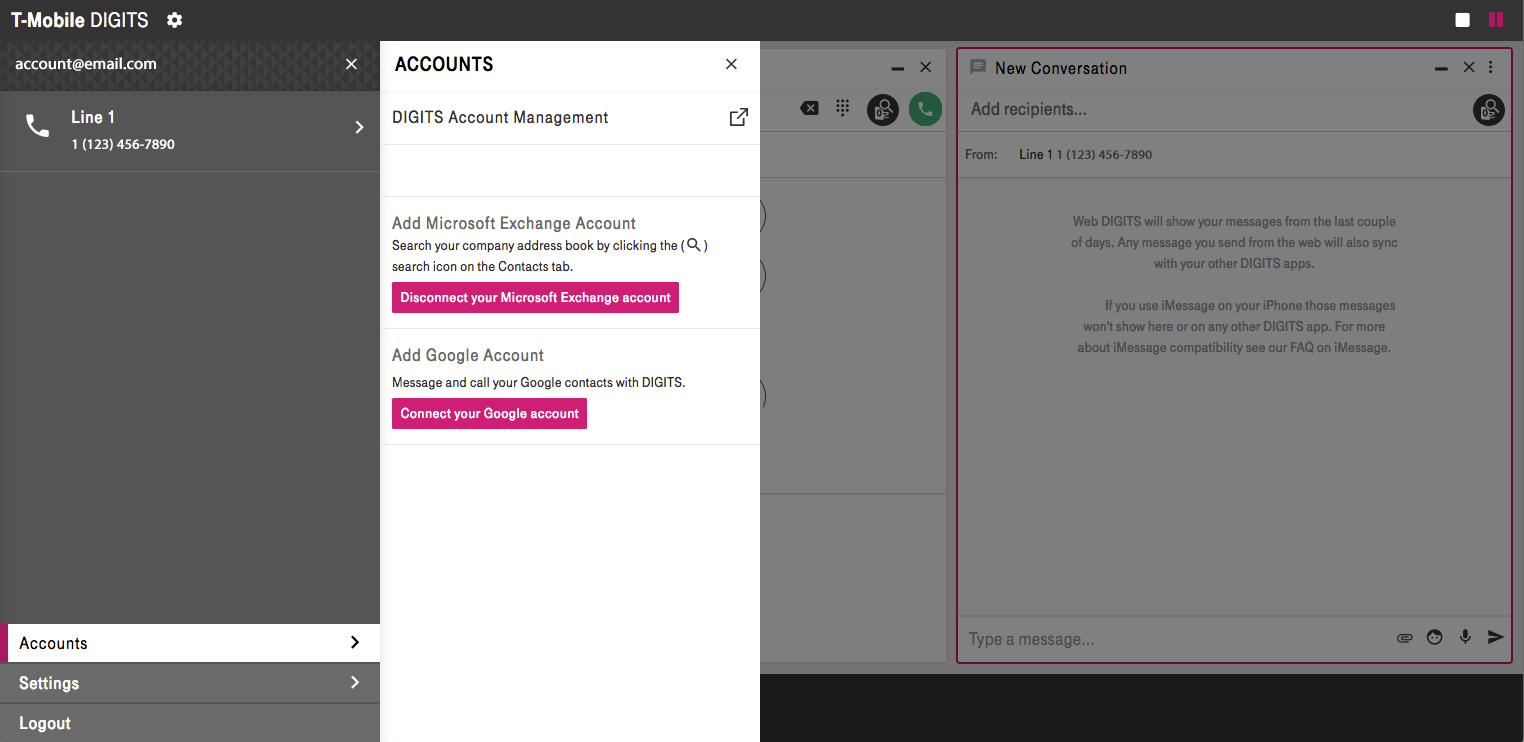Open New Conversation more options menu
1524x742 pixels.
pos(1491,68)
